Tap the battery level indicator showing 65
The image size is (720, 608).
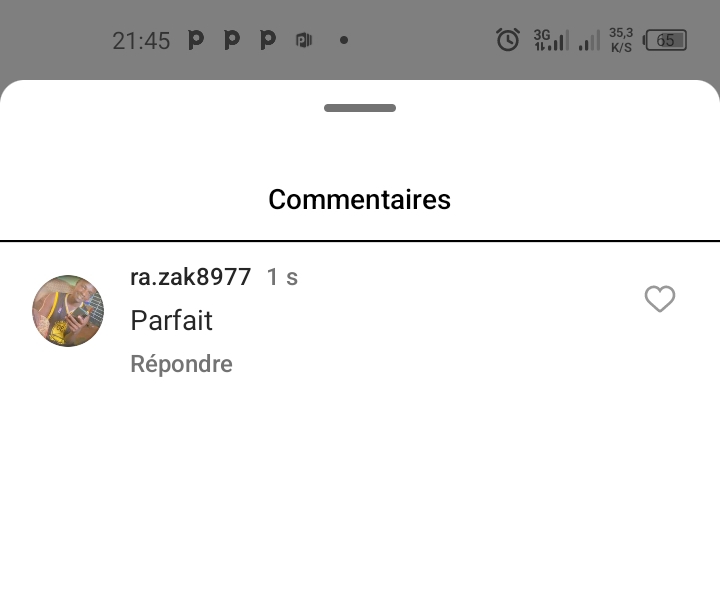click(x=665, y=40)
